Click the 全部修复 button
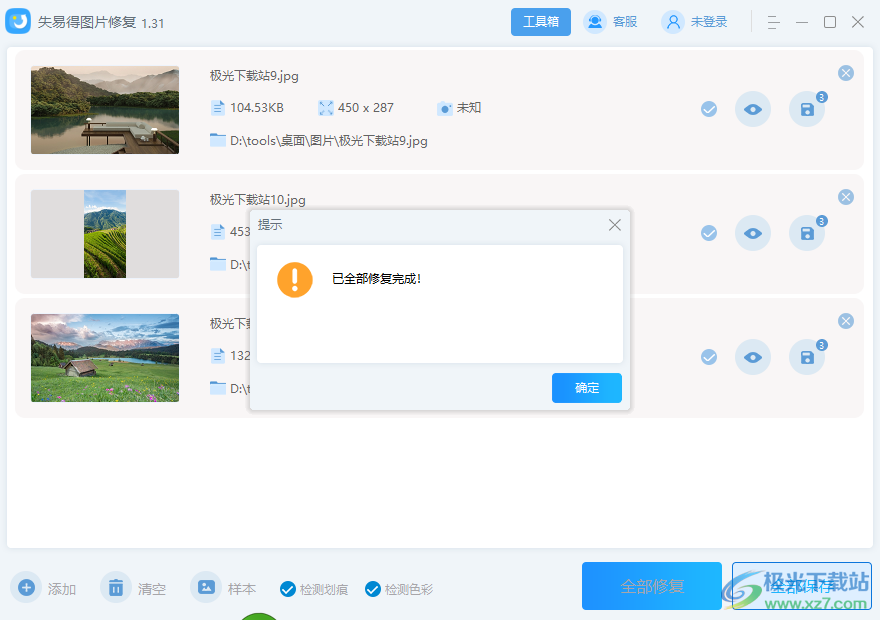 [x=652, y=586]
